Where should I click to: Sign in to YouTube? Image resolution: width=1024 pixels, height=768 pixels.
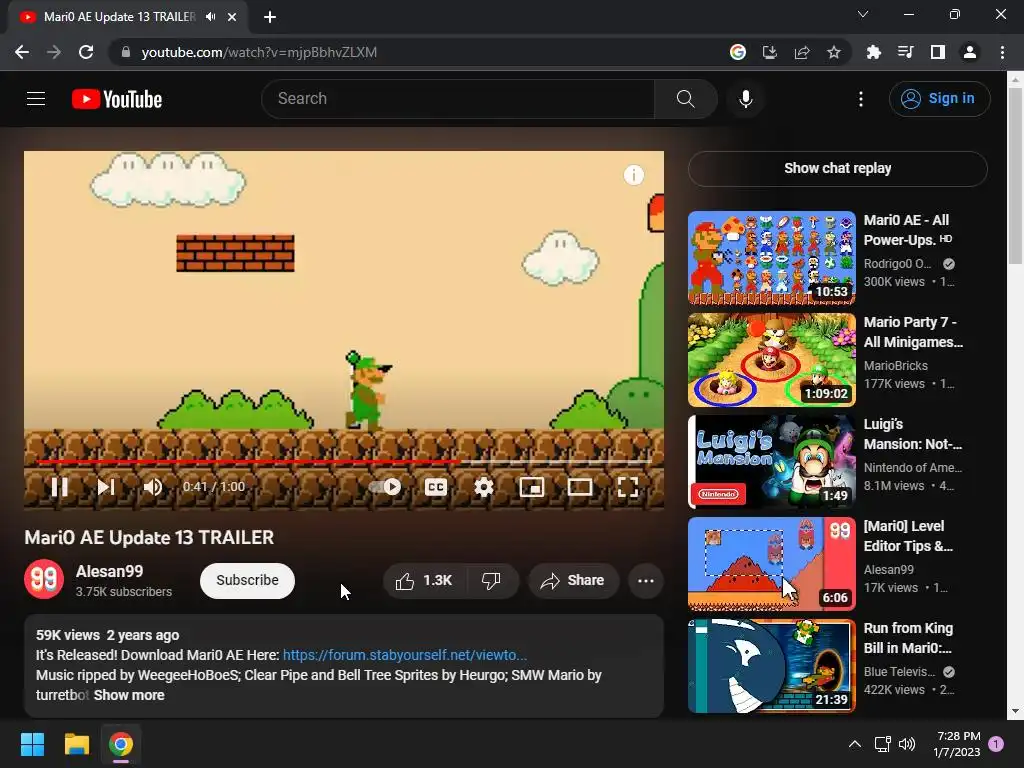click(x=939, y=99)
